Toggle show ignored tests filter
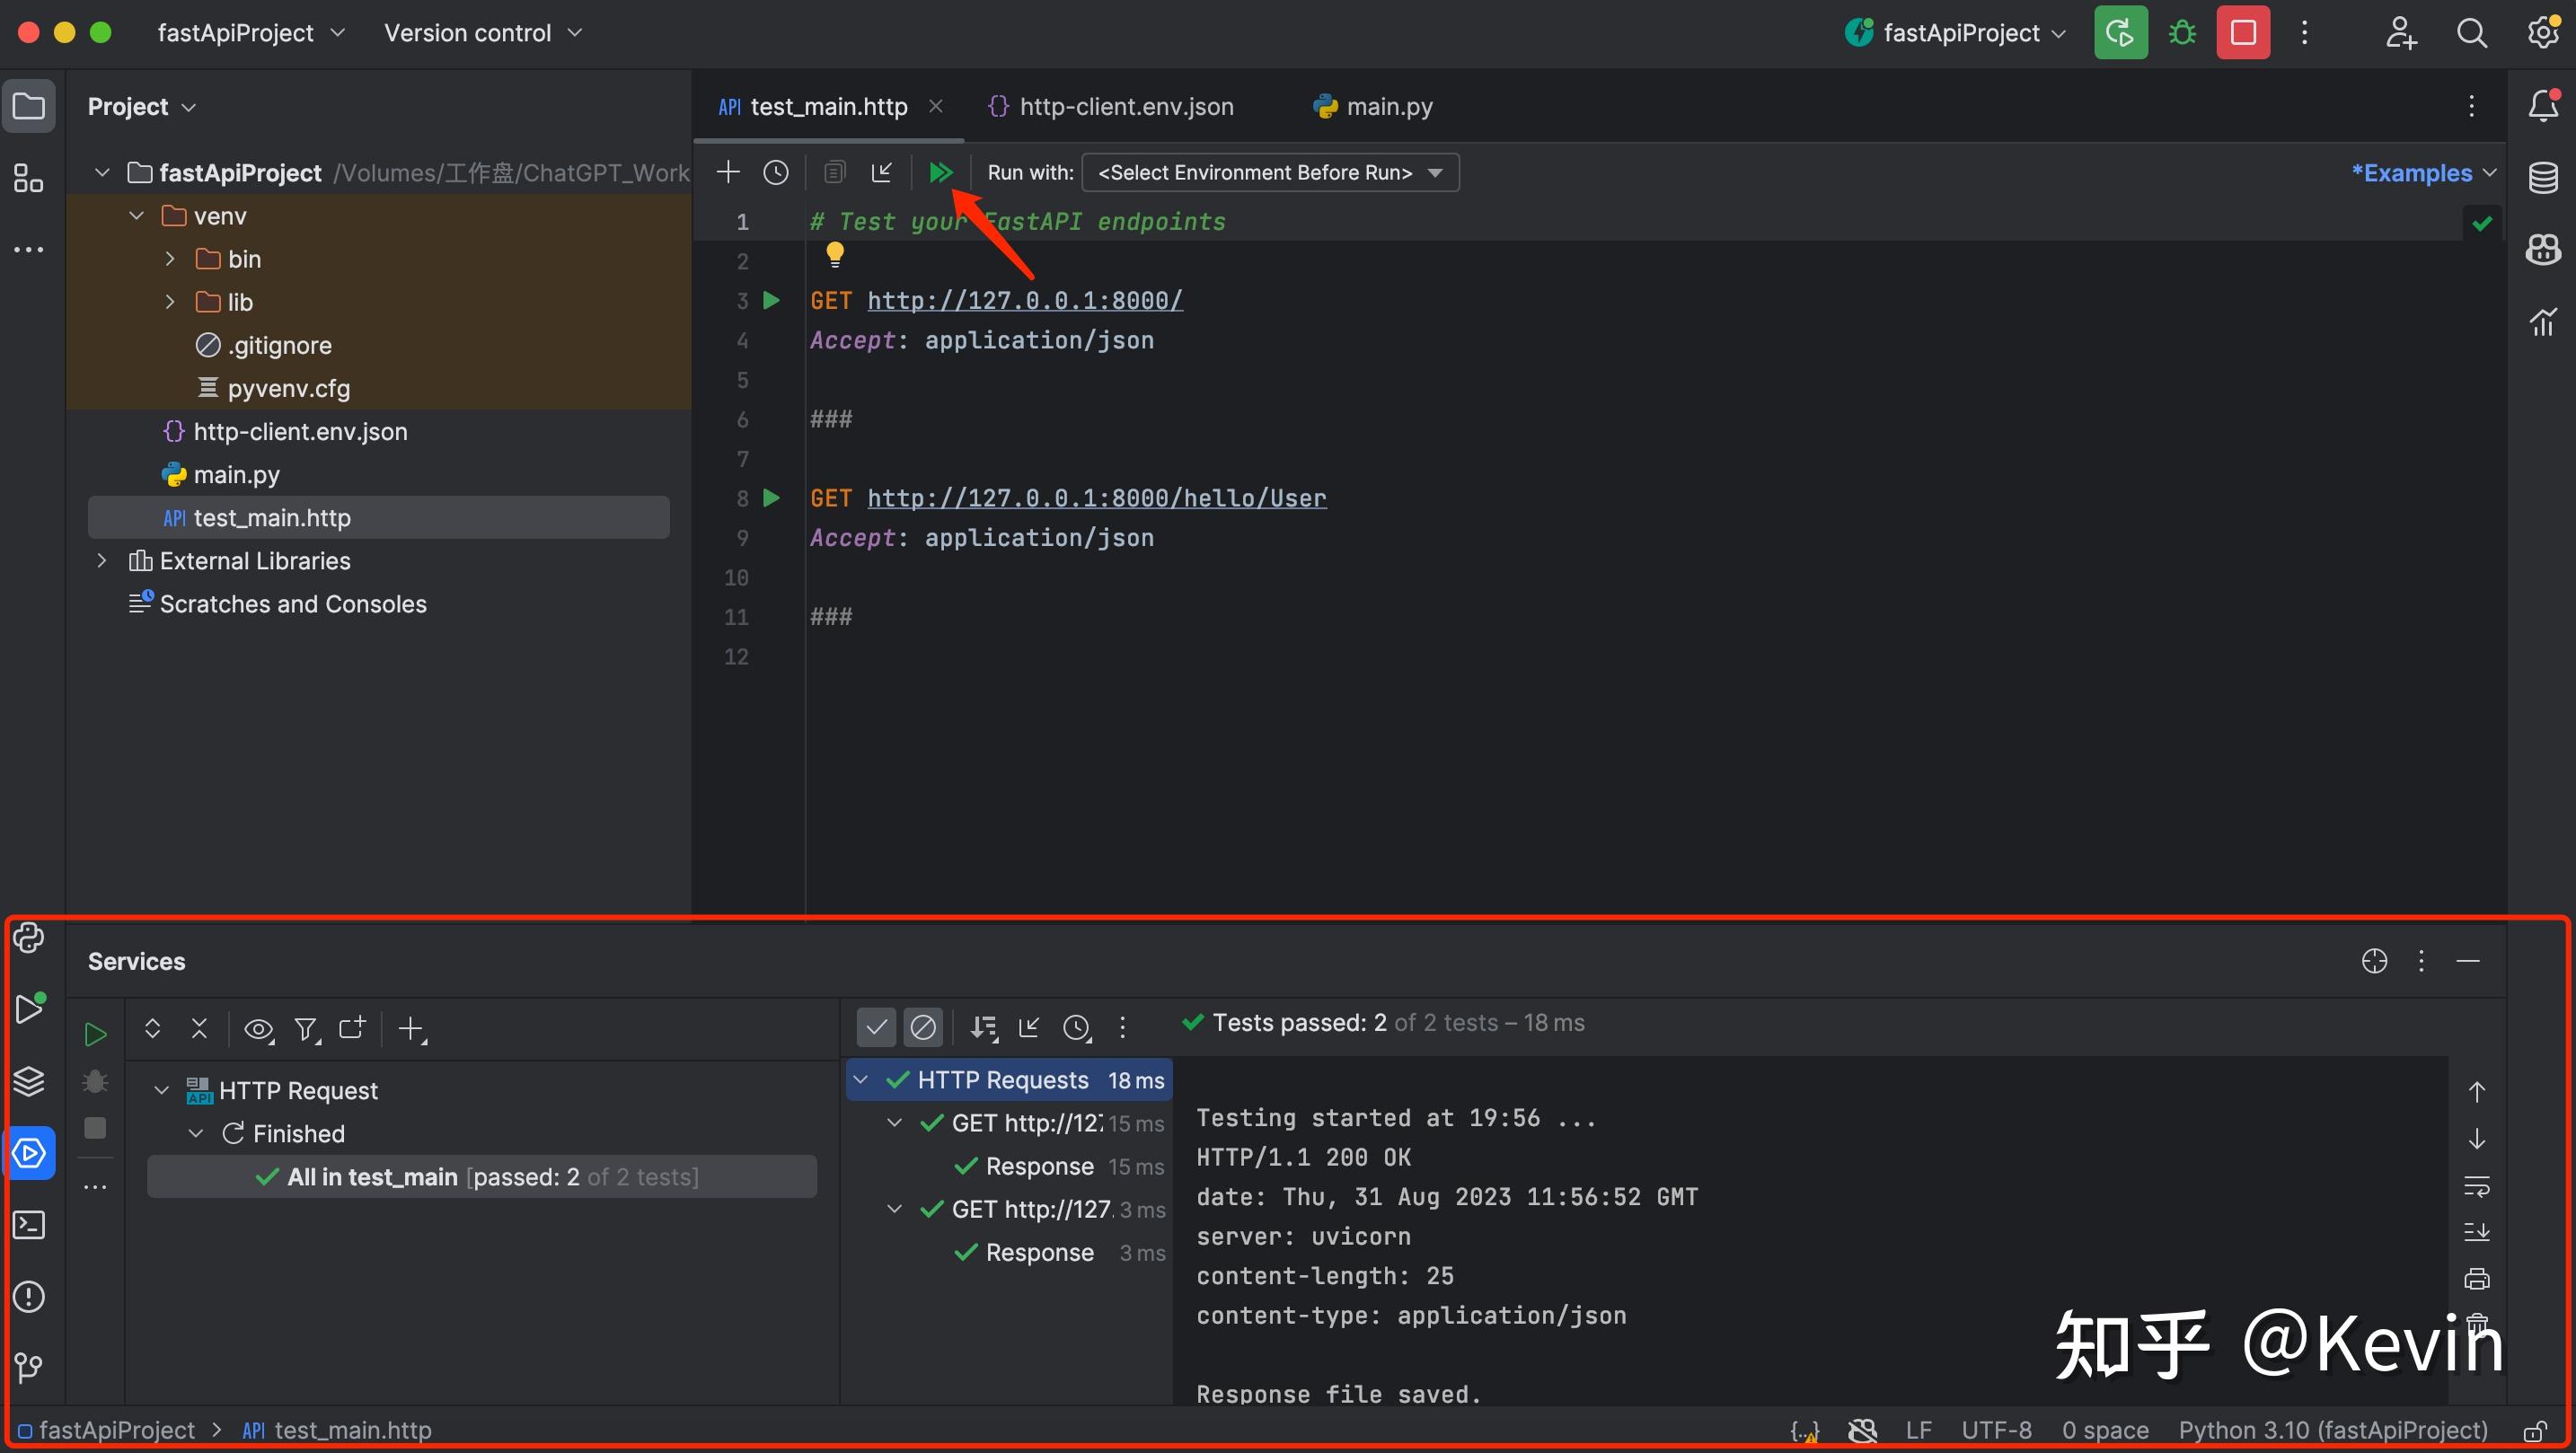The image size is (2576, 1453). coord(922,1026)
